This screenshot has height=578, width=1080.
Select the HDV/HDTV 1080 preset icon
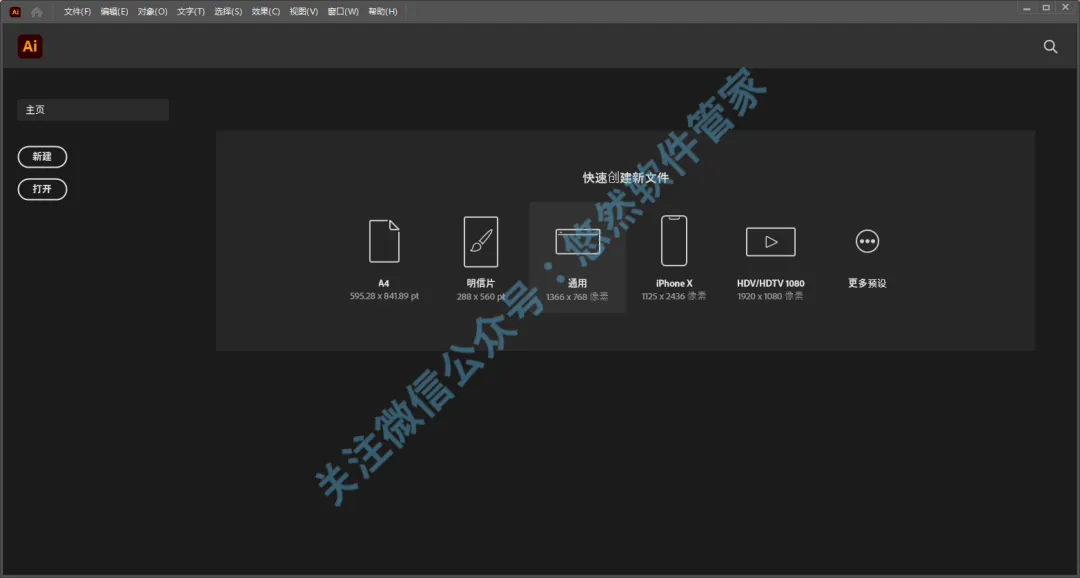pyautogui.click(x=770, y=242)
